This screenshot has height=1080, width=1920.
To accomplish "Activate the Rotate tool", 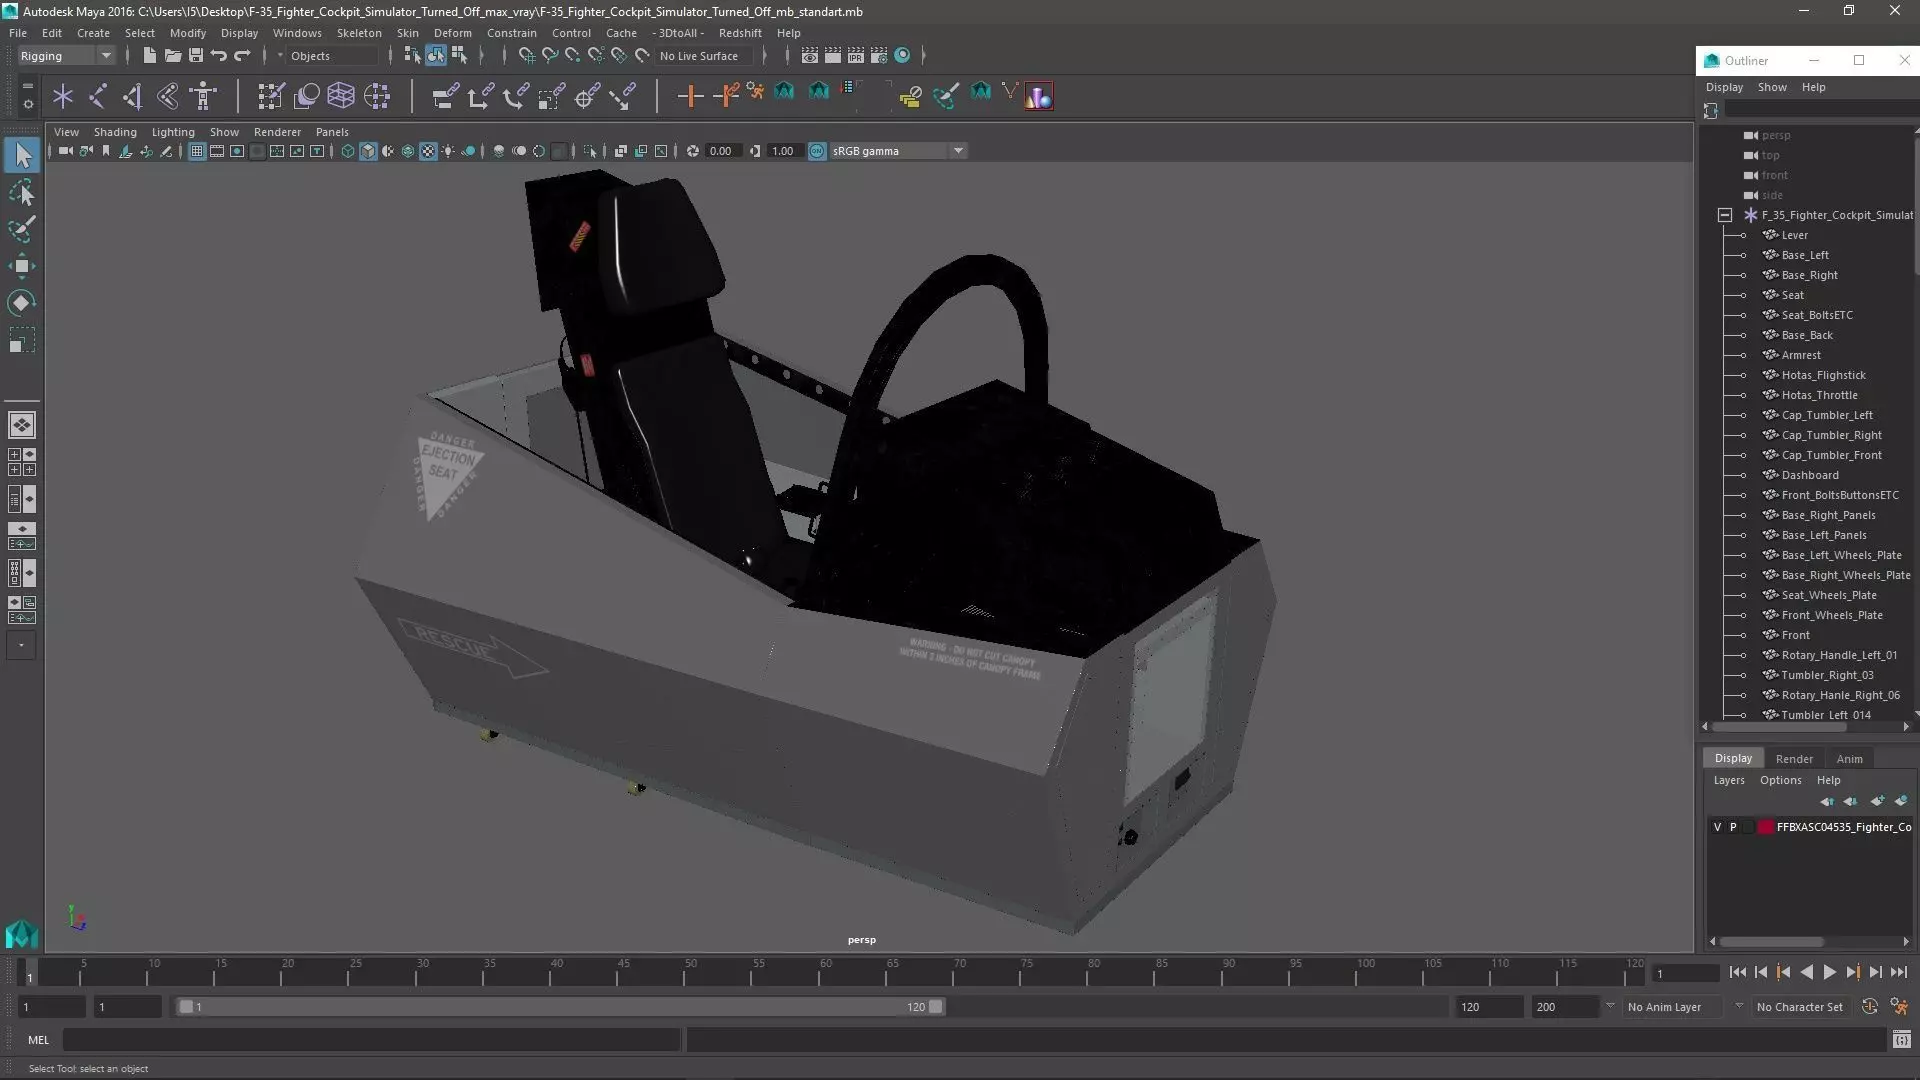I will tap(22, 303).
